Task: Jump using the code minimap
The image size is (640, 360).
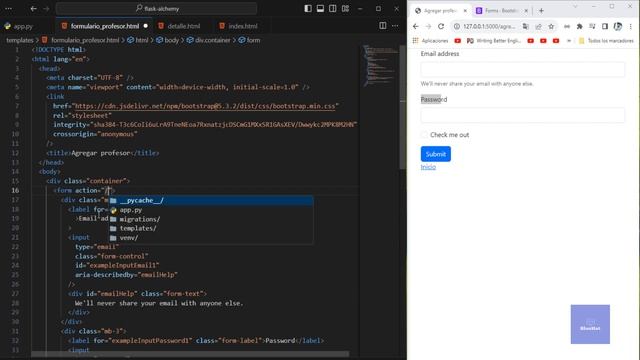Action: point(380,65)
